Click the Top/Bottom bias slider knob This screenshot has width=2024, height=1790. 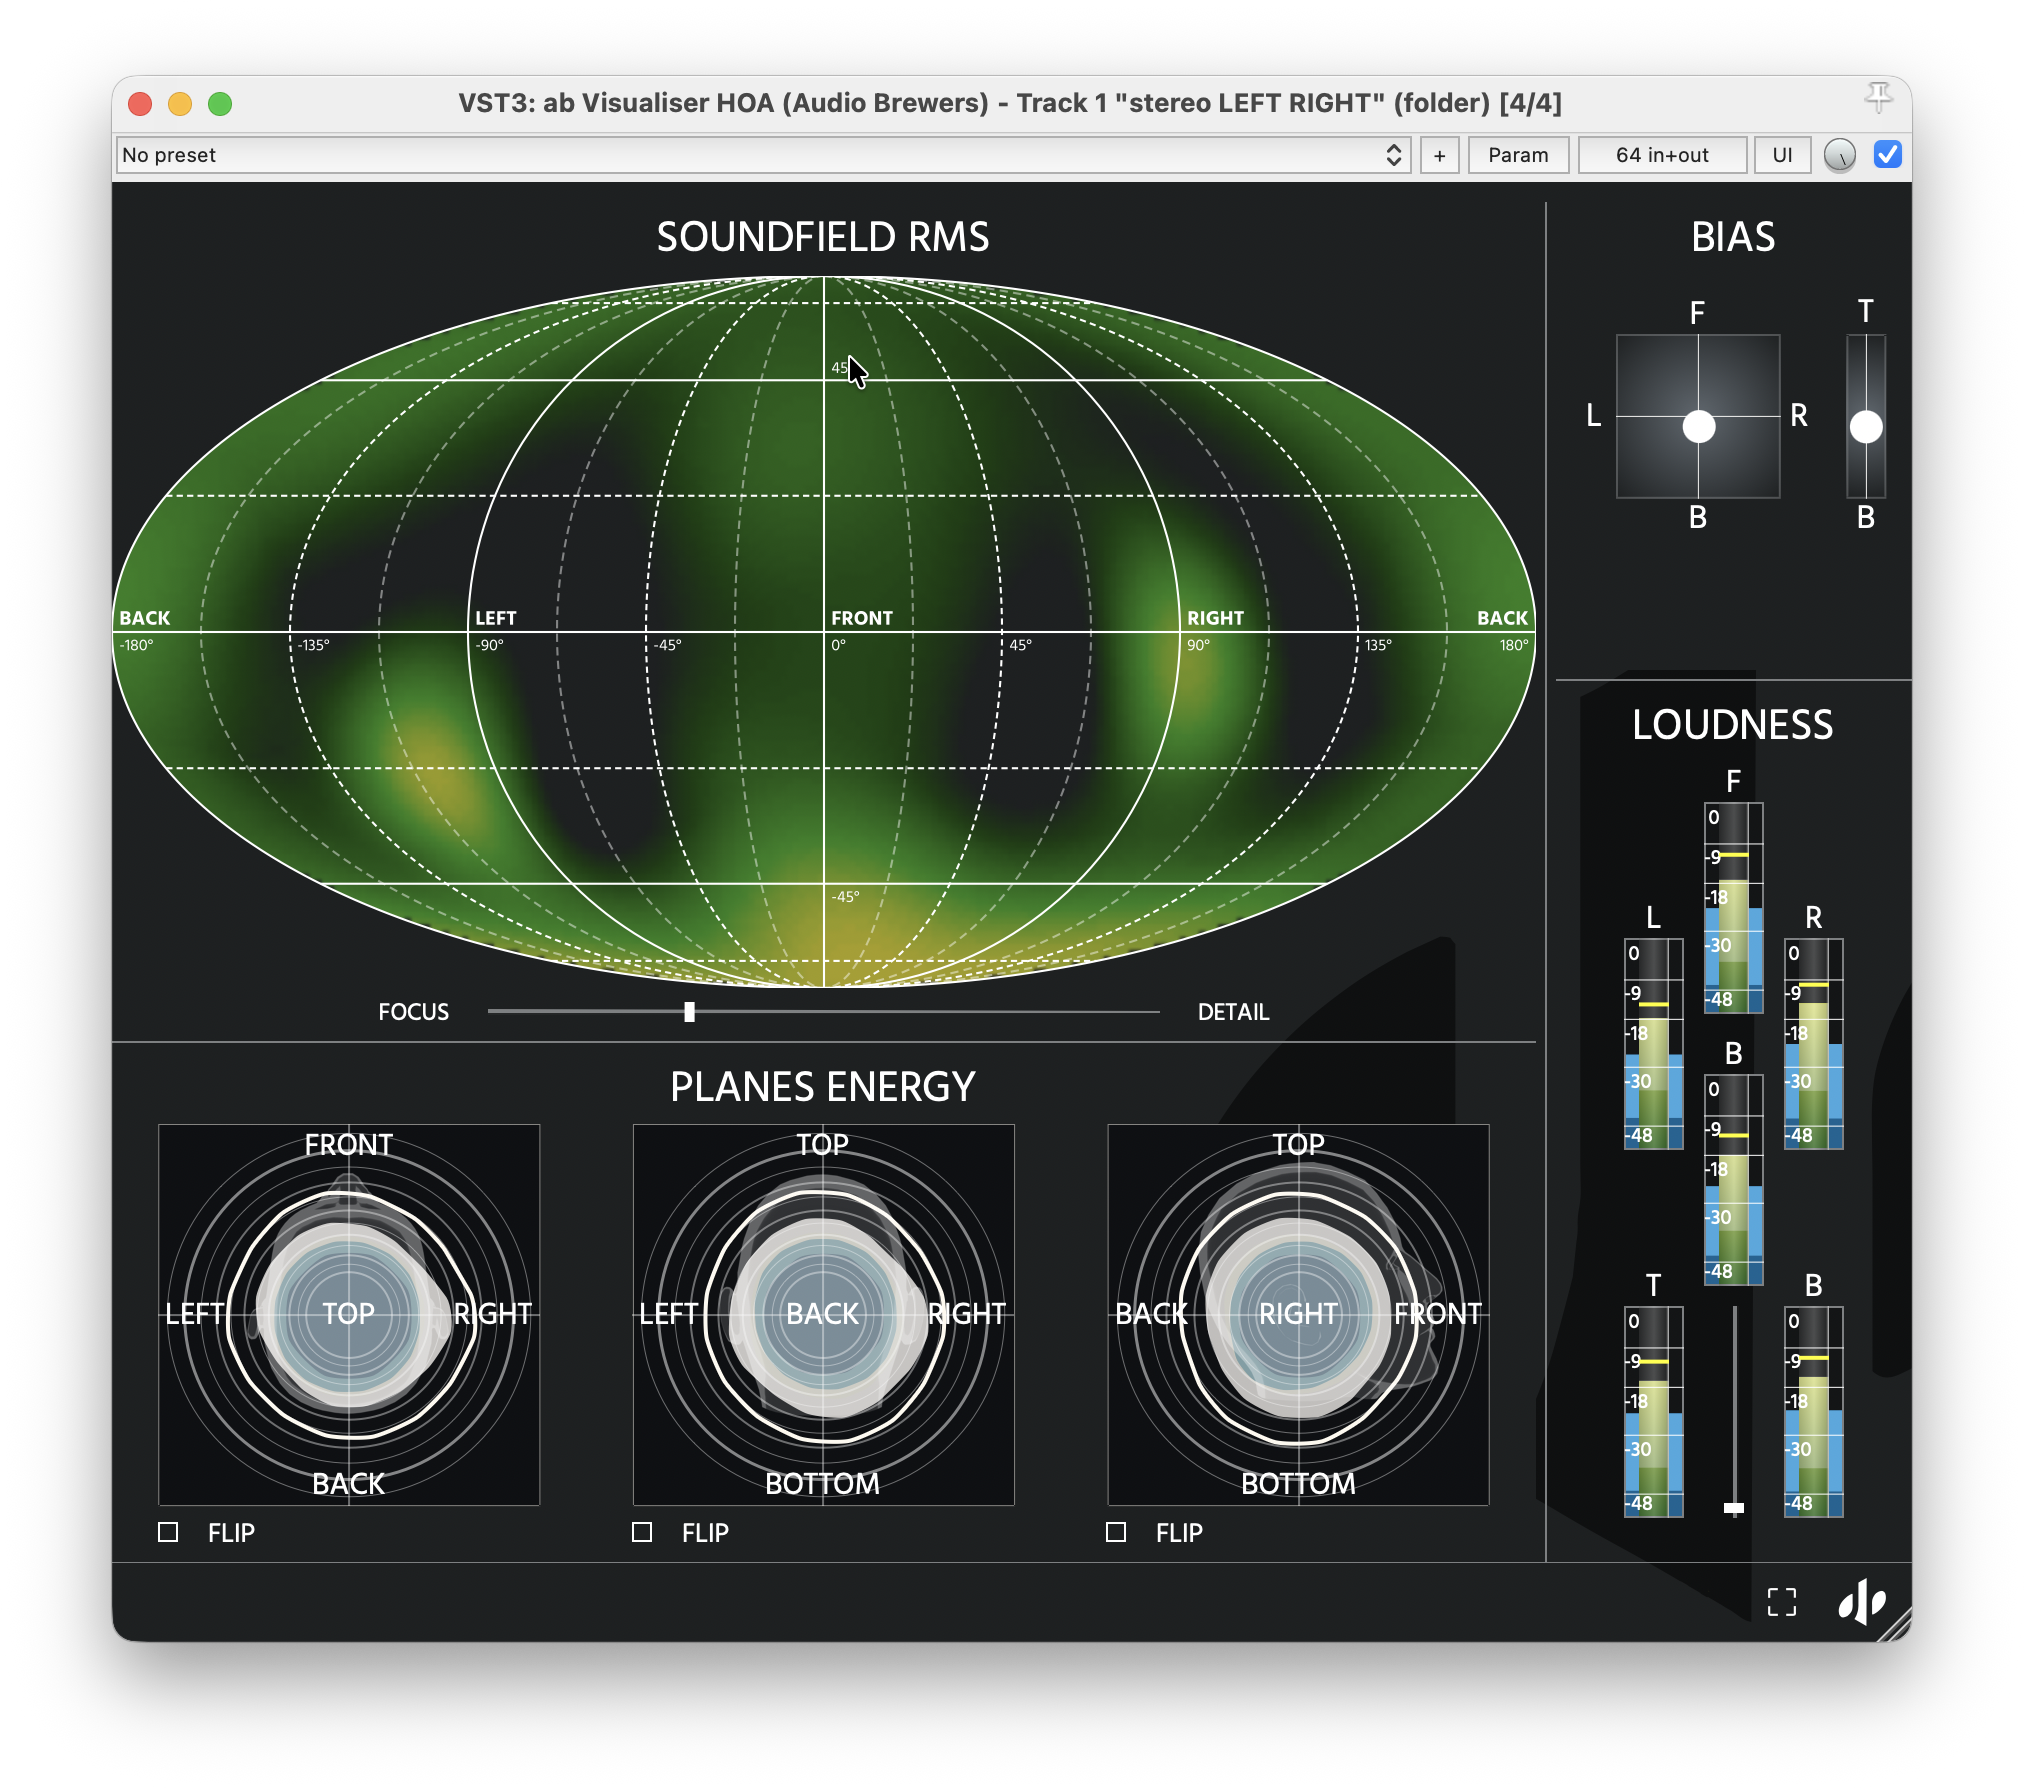1866,427
